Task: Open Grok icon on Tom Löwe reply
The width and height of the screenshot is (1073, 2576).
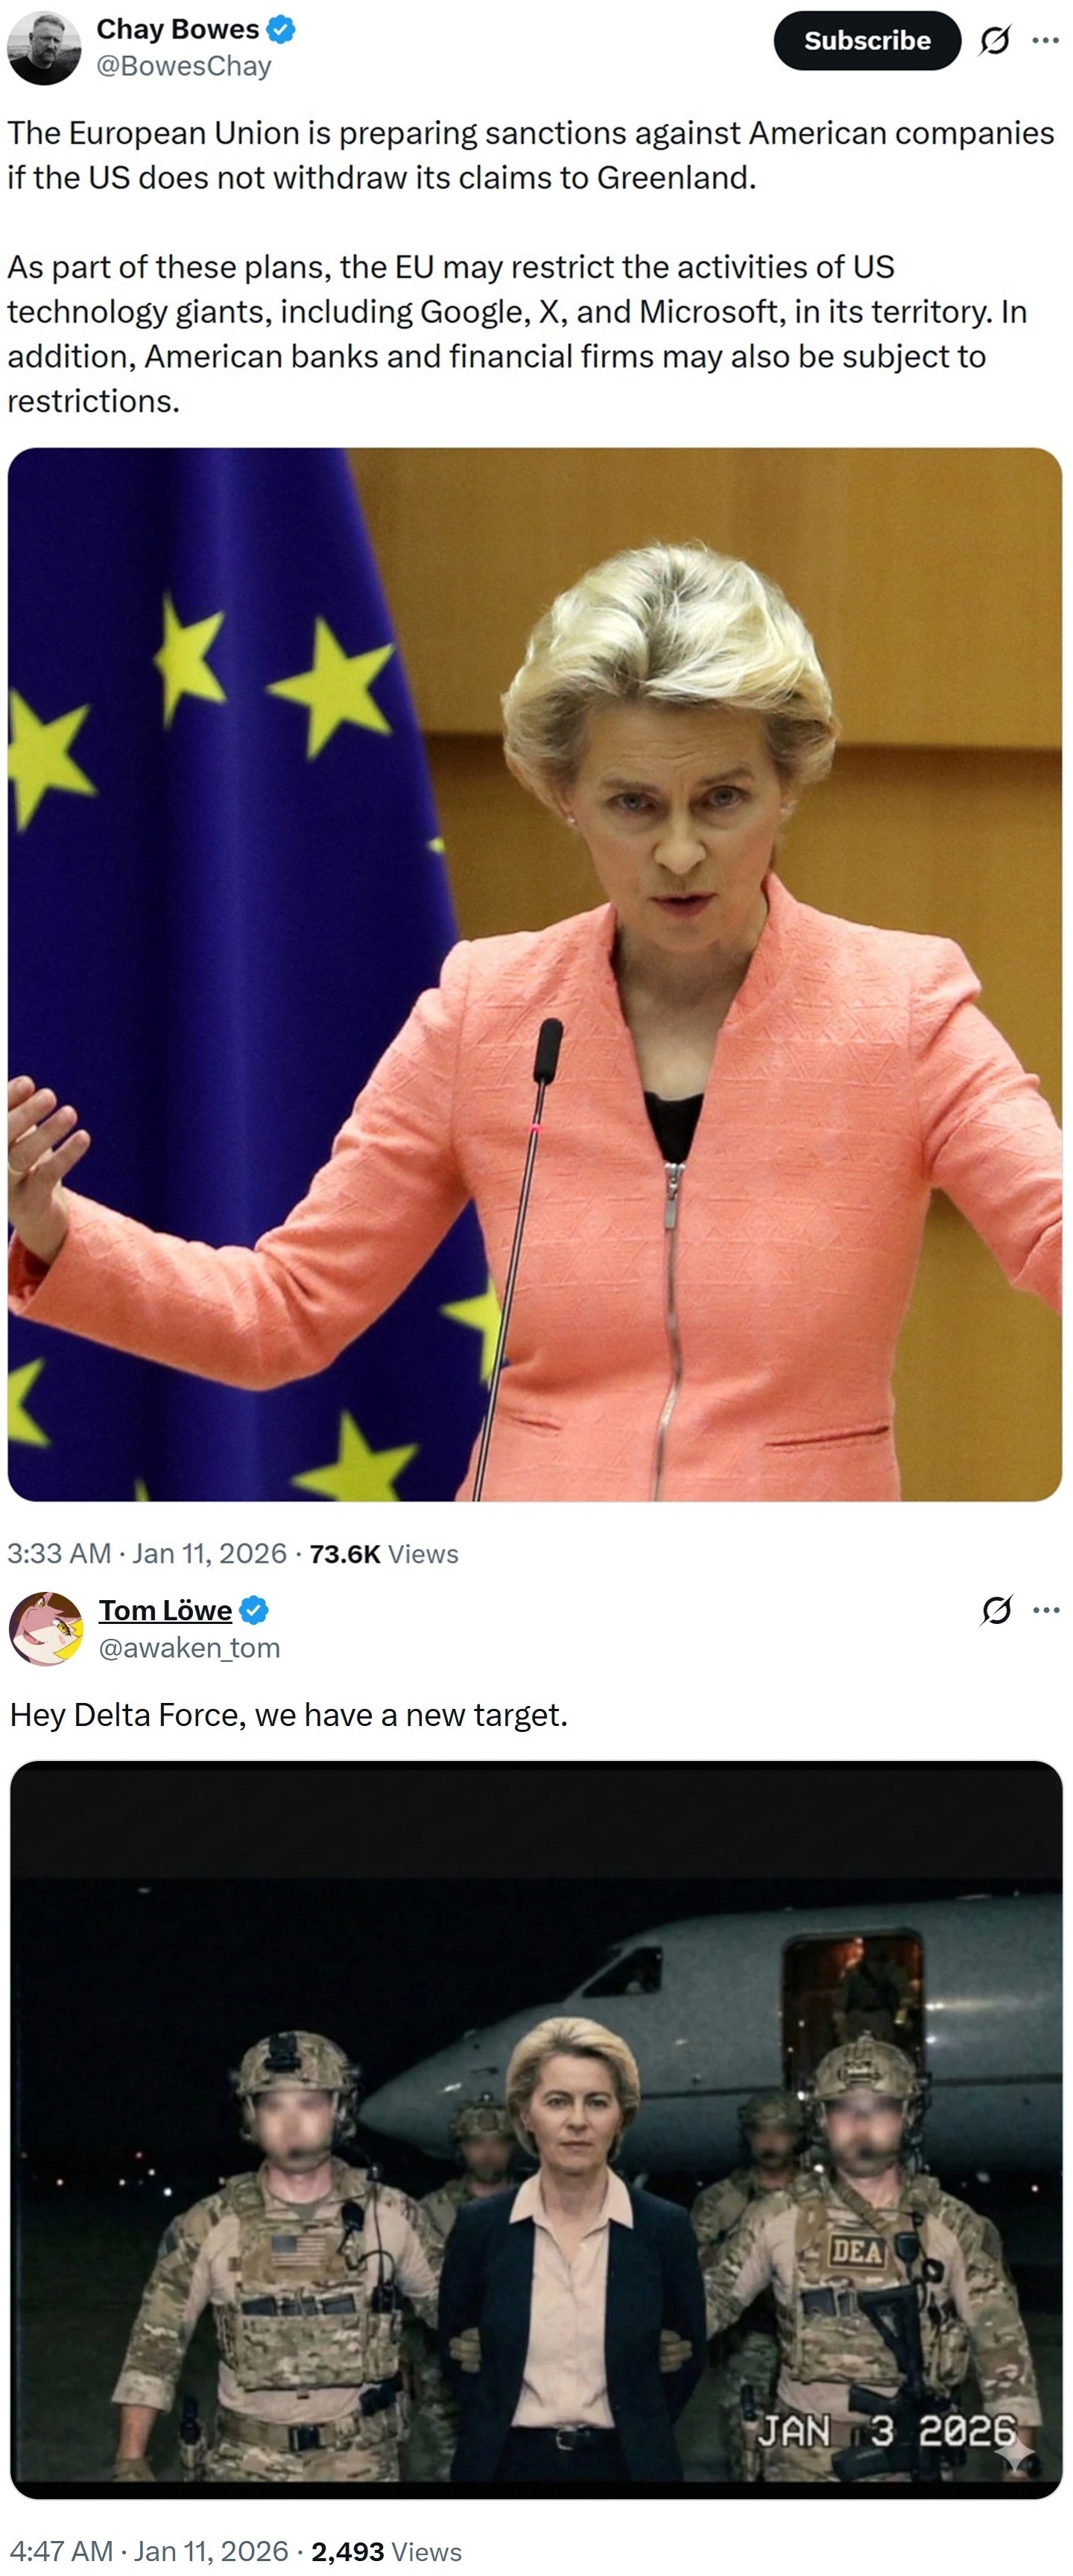Action: point(997,1610)
